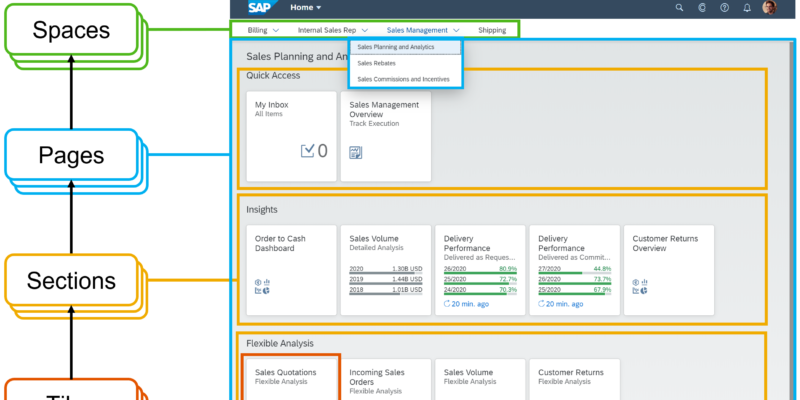Click the SAP logo in header

(x=263, y=7)
